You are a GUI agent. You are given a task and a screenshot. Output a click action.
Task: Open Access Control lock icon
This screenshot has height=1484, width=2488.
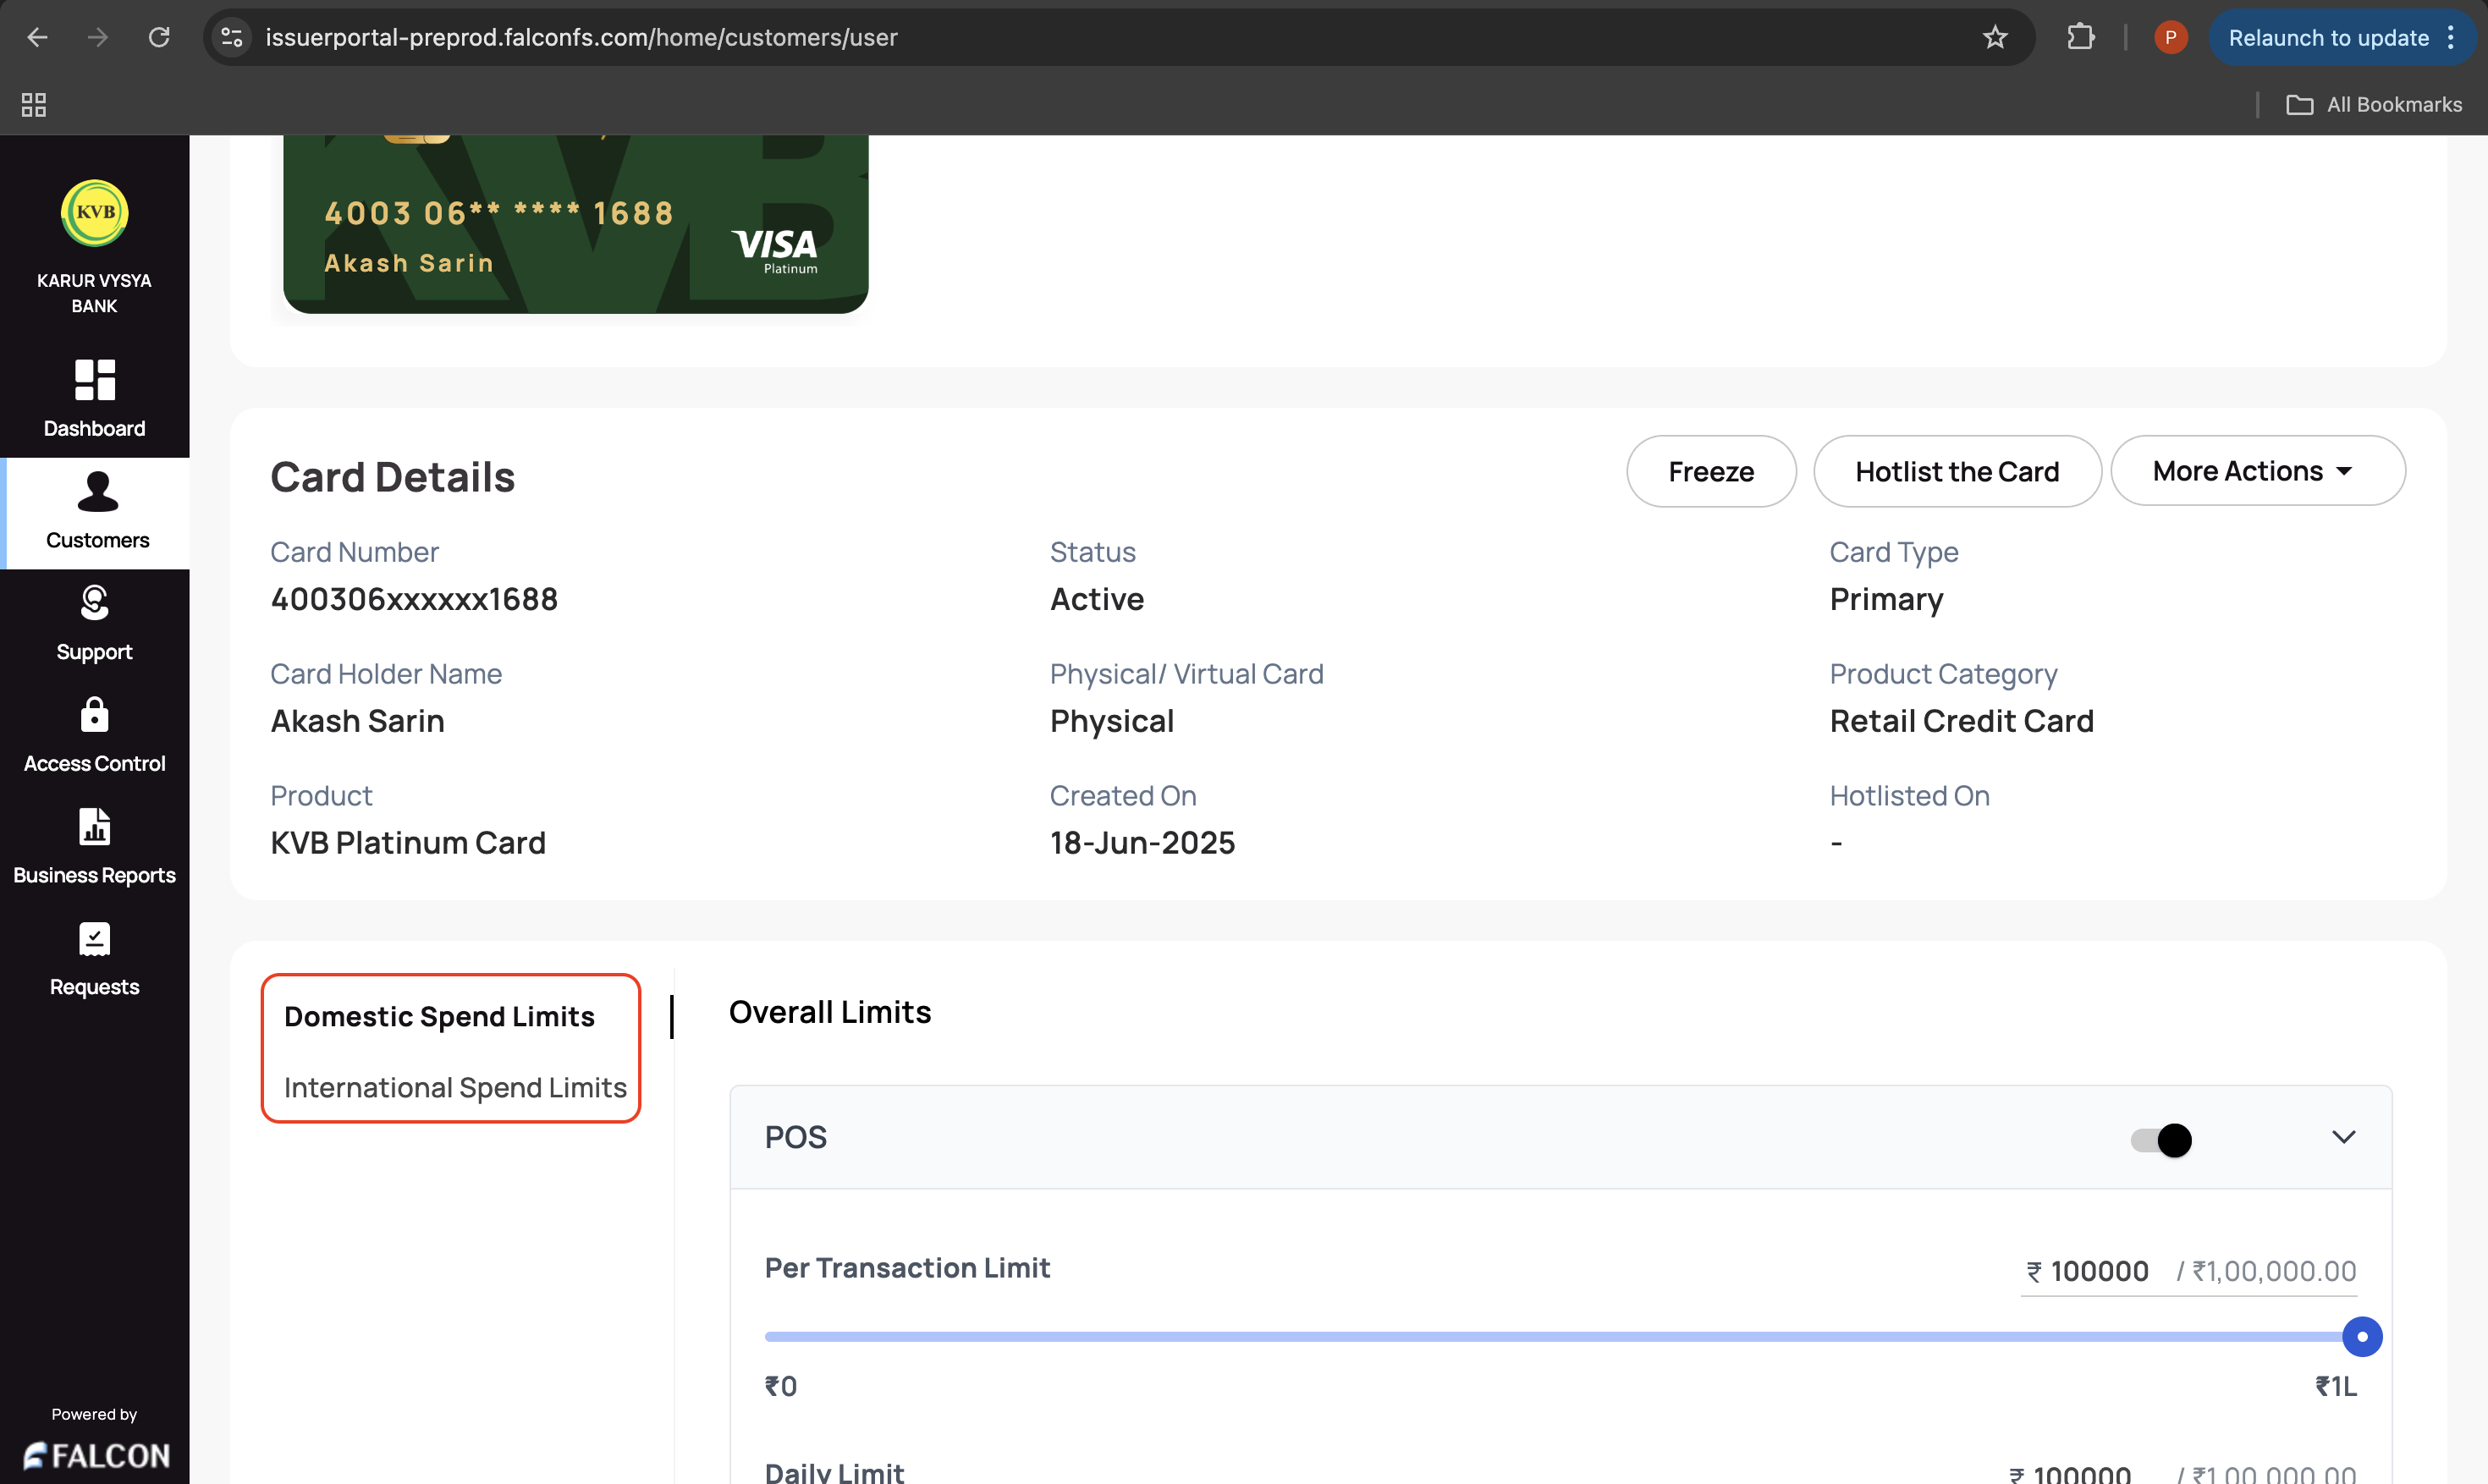(x=95, y=715)
